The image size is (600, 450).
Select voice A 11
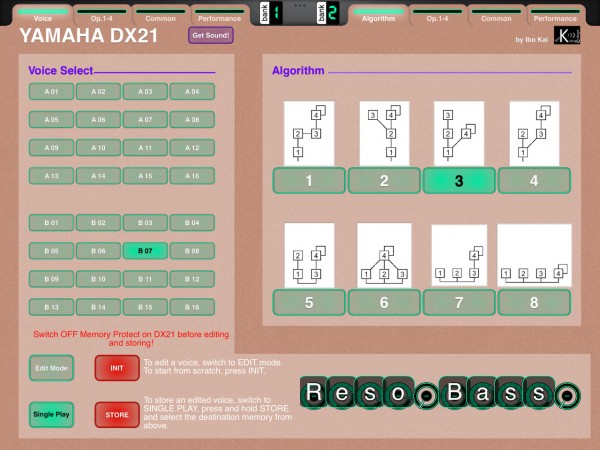click(x=145, y=148)
